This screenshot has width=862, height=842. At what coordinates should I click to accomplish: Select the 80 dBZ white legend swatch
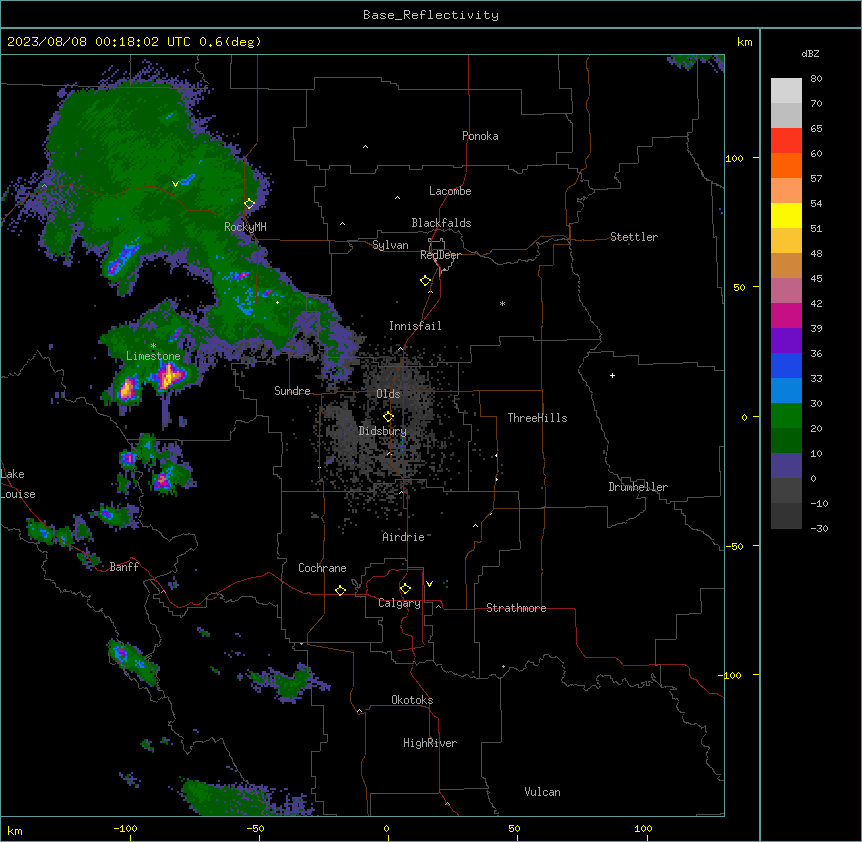point(786,91)
